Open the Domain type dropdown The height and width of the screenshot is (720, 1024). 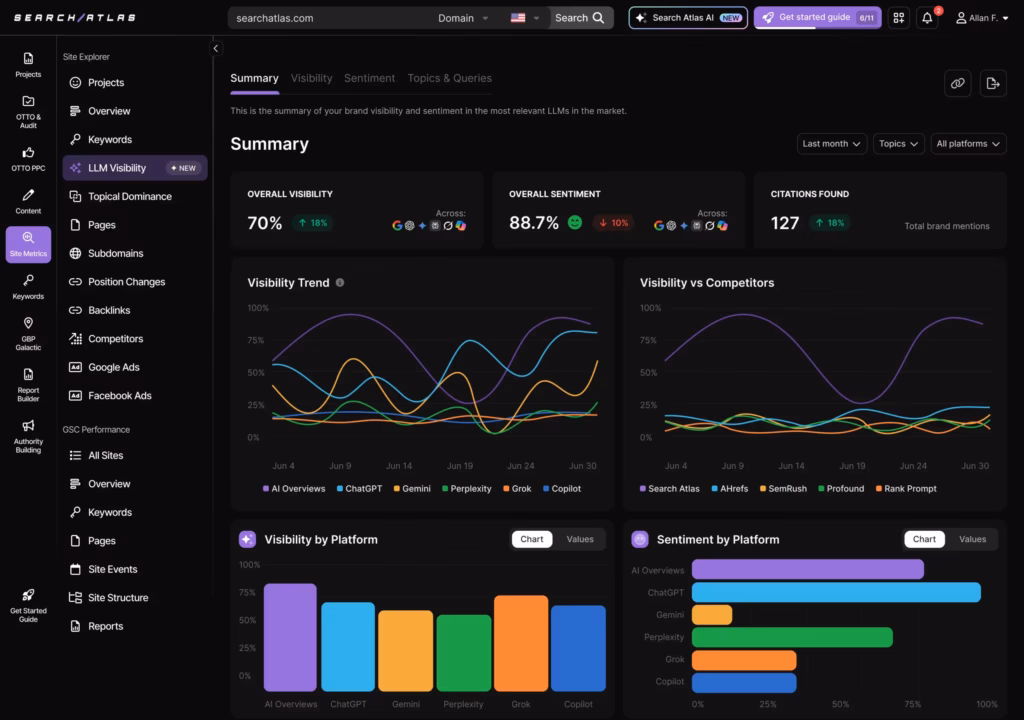tap(463, 18)
